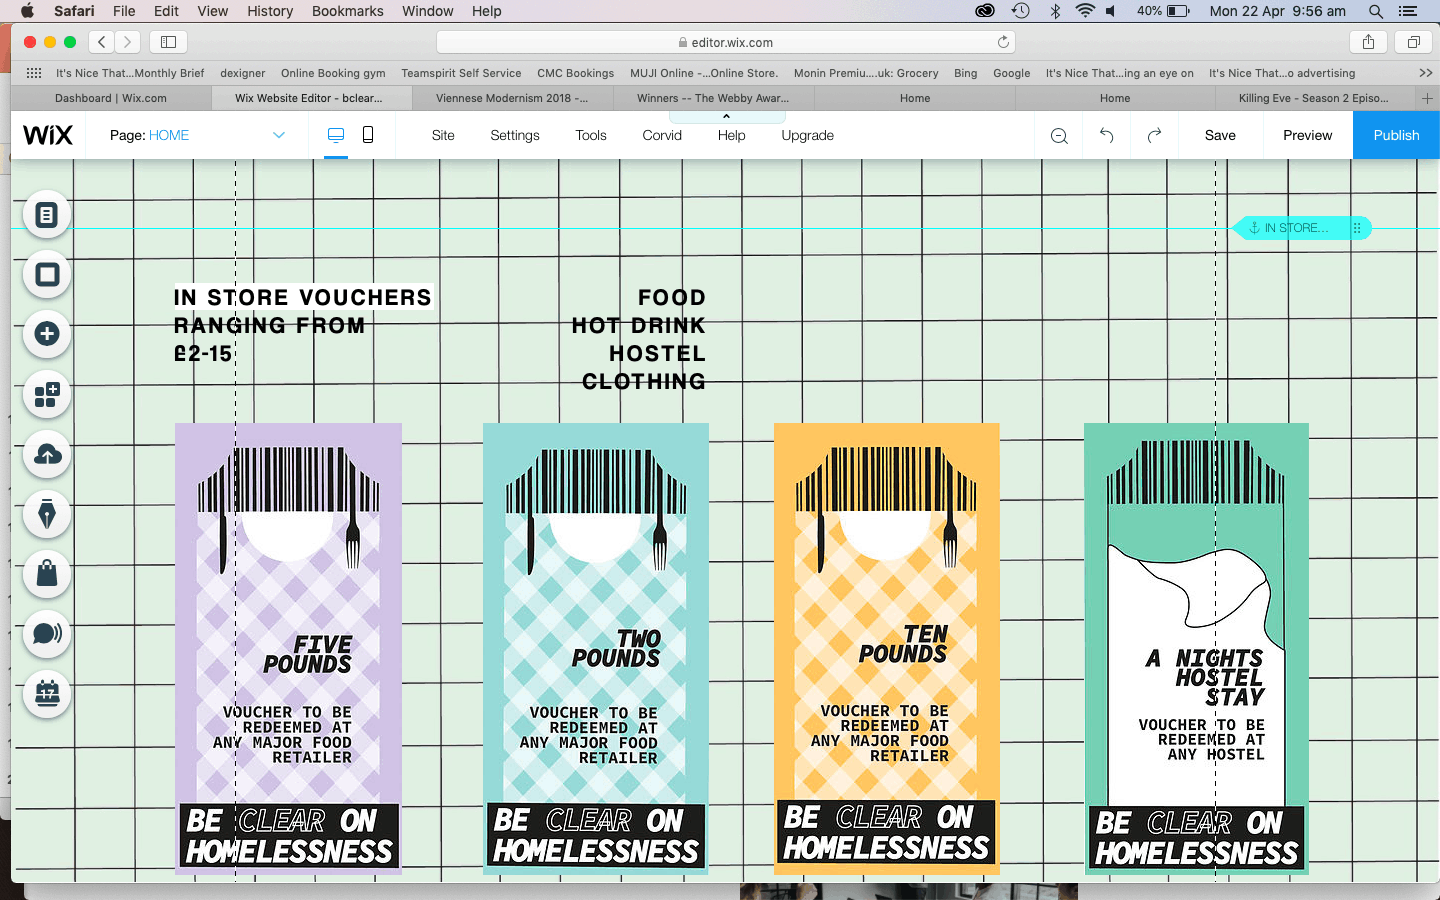
Task: Open the Add Apps icon in sidebar
Action: pos(47,394)
